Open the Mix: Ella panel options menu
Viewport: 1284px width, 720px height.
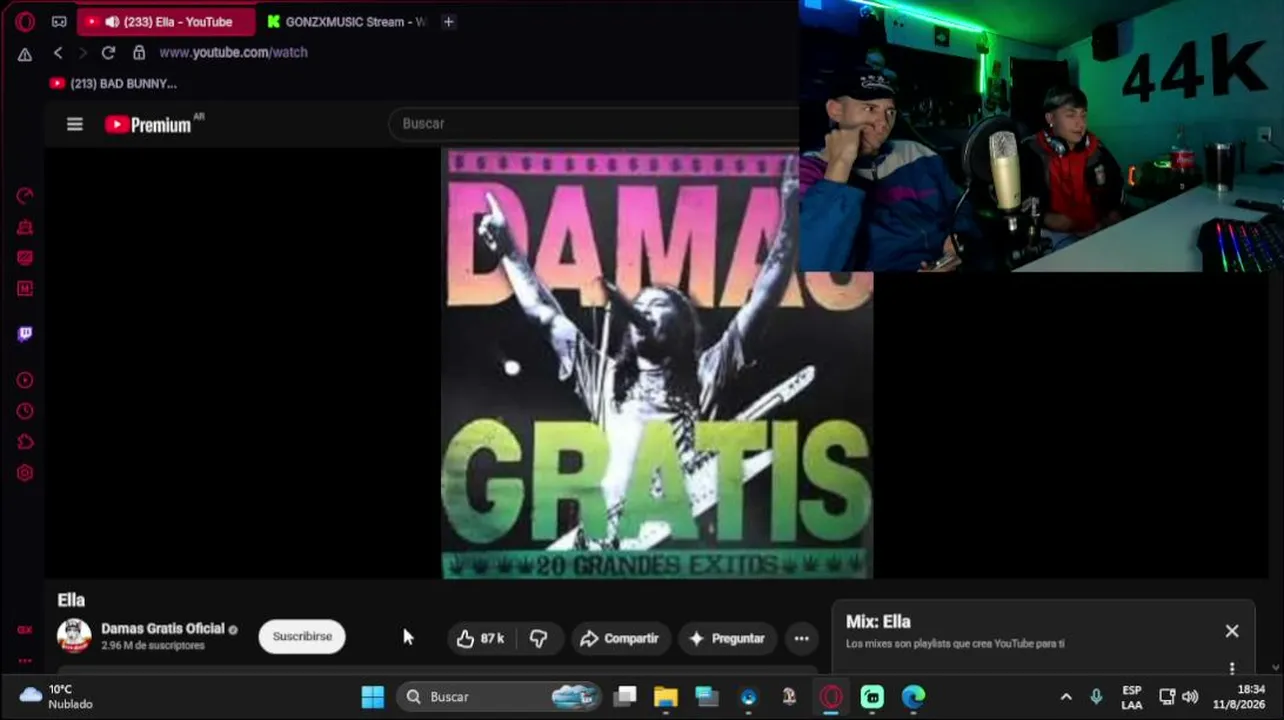(x=1232, y=668)
